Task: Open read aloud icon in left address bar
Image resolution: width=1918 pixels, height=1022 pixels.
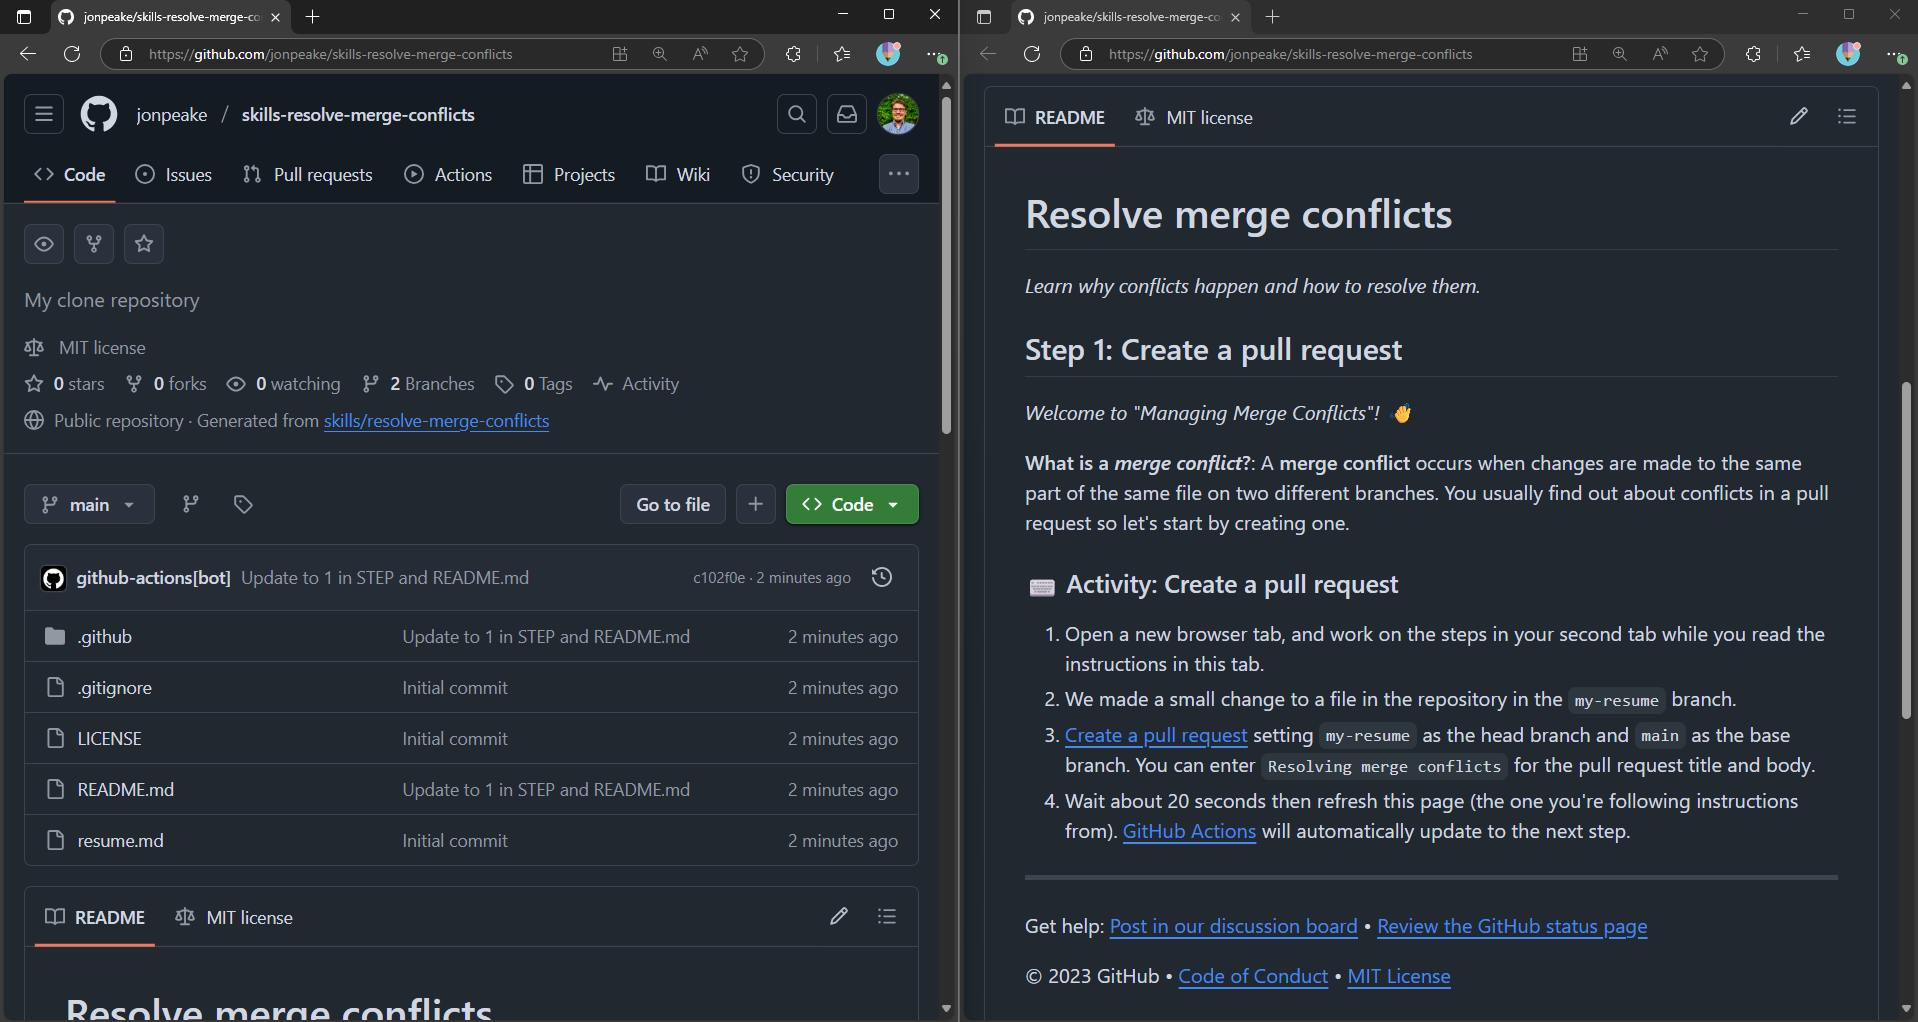Action: (700, 54)
